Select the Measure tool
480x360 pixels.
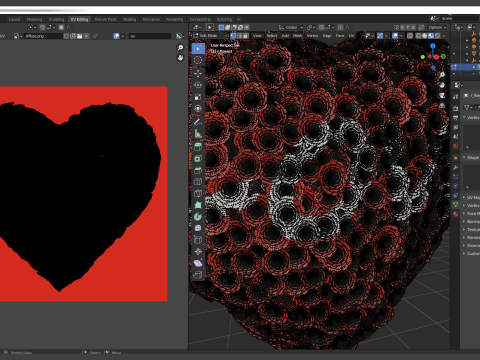(198, 134)
